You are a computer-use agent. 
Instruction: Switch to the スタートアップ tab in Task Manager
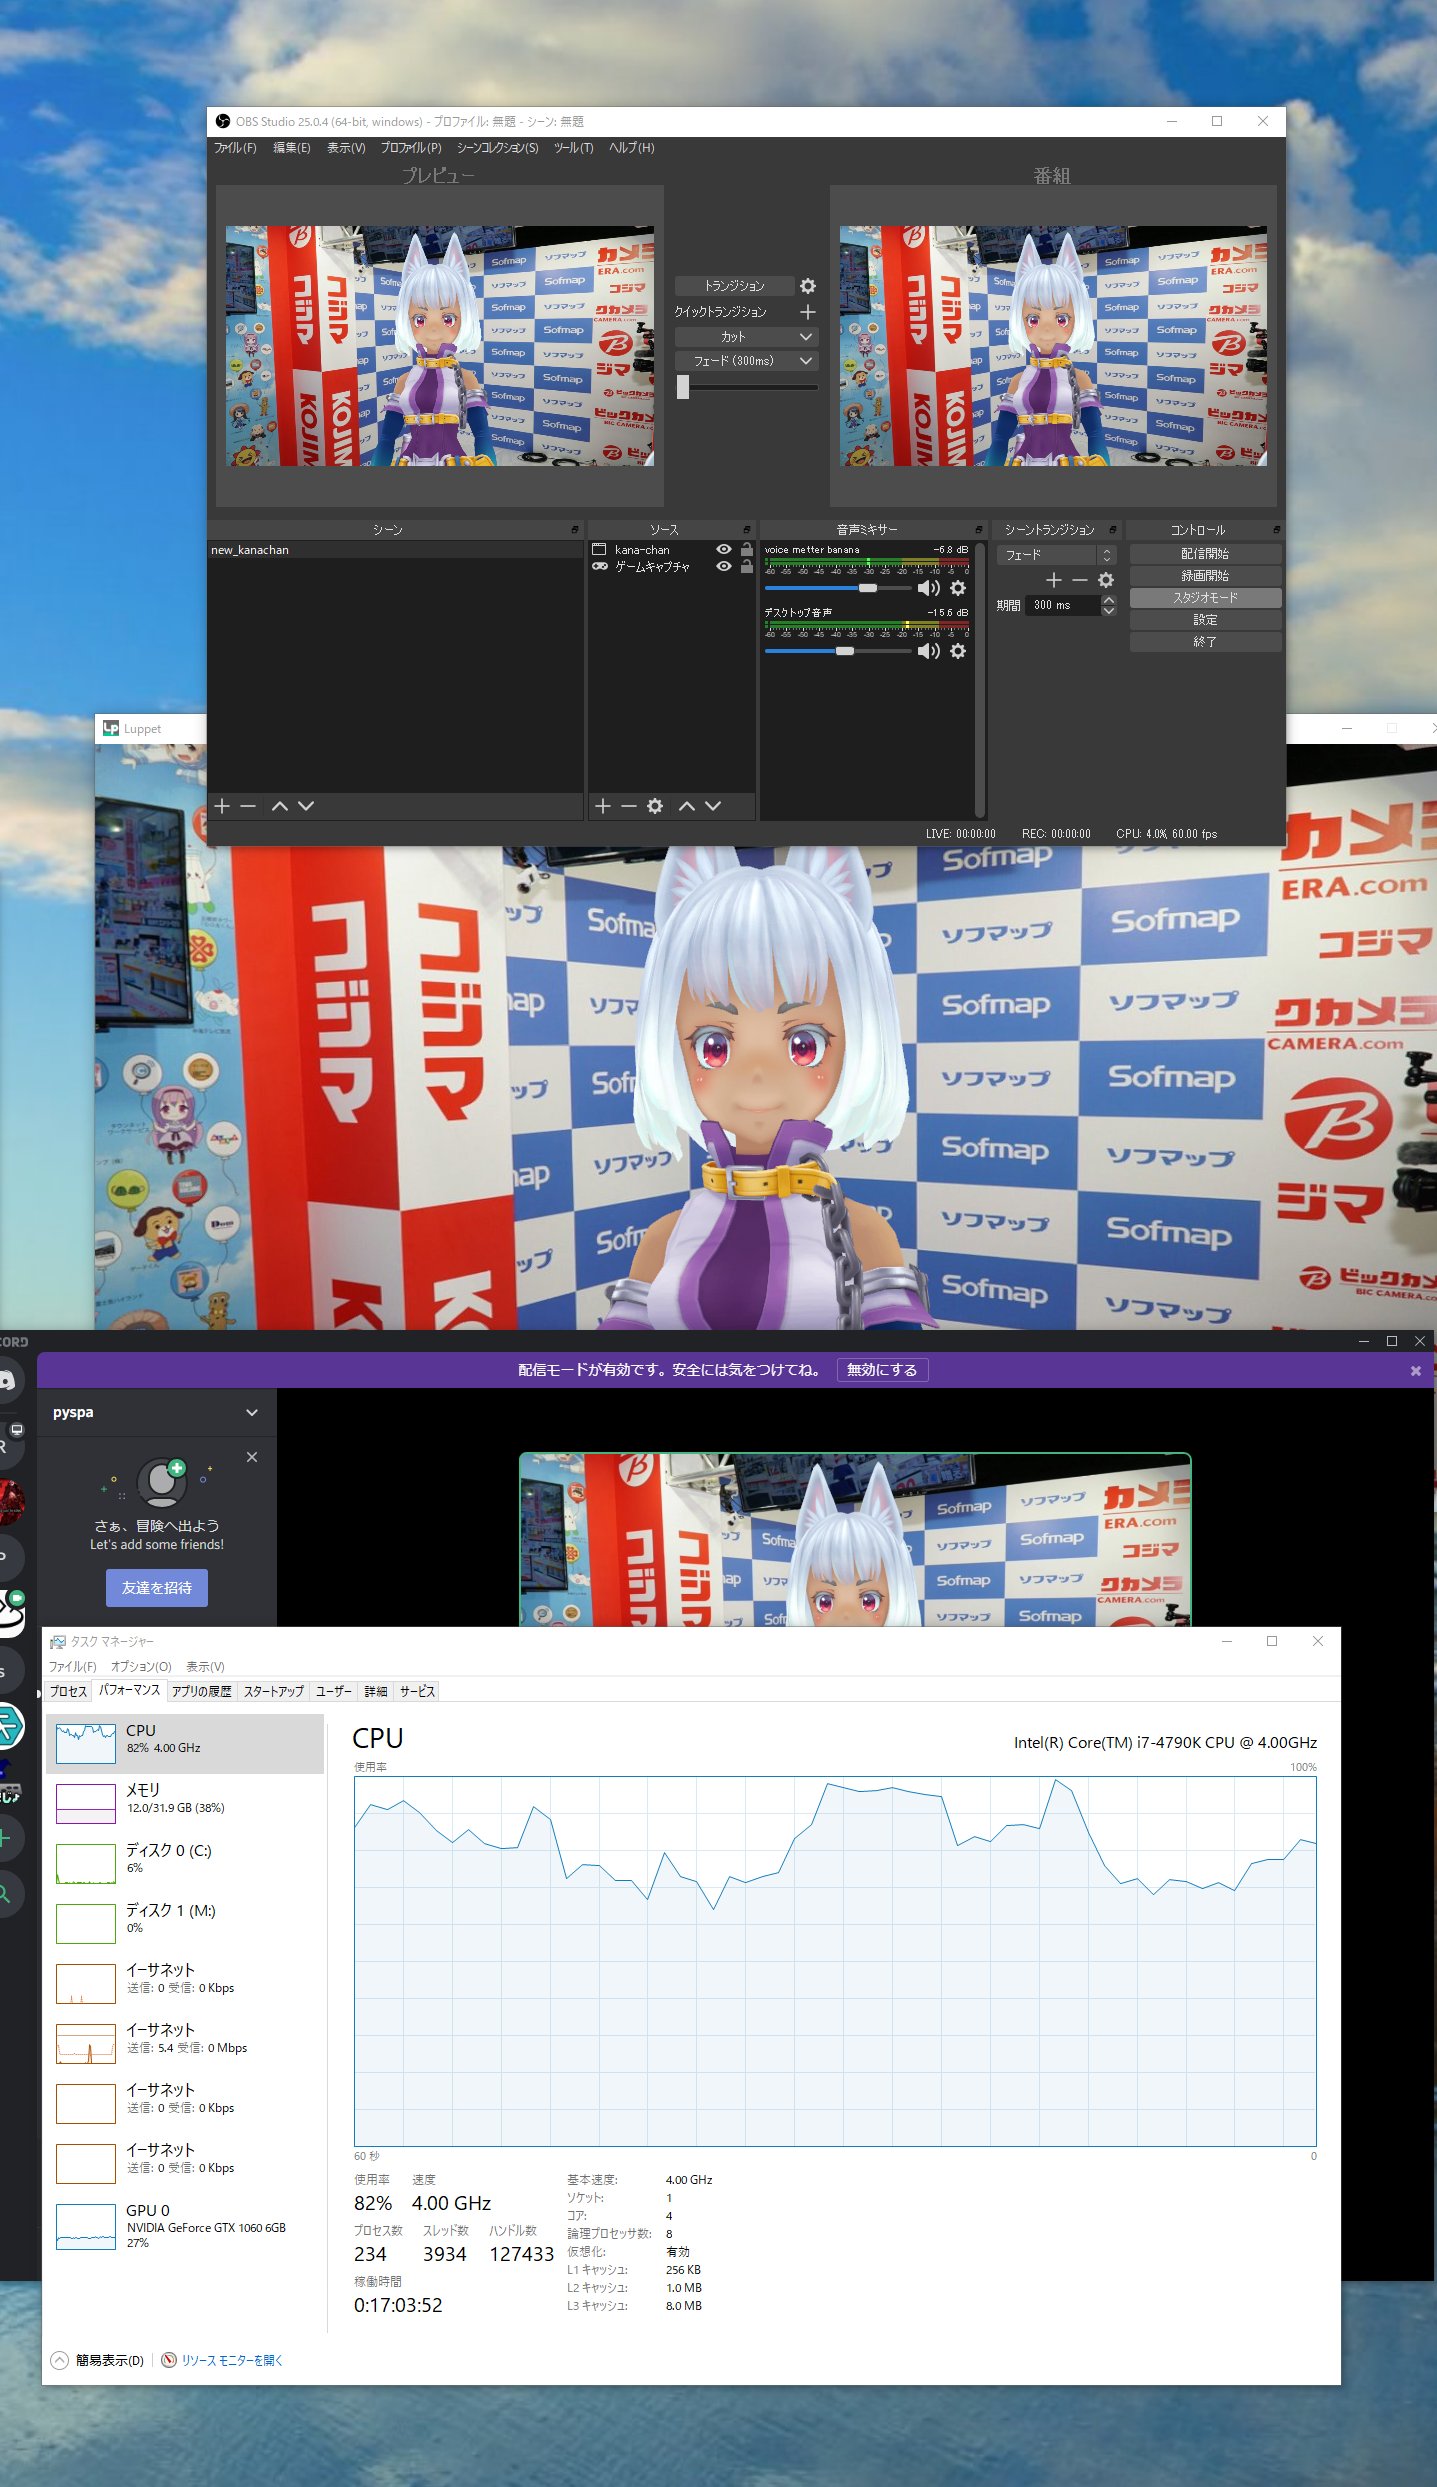click(x=274, y=1691)
